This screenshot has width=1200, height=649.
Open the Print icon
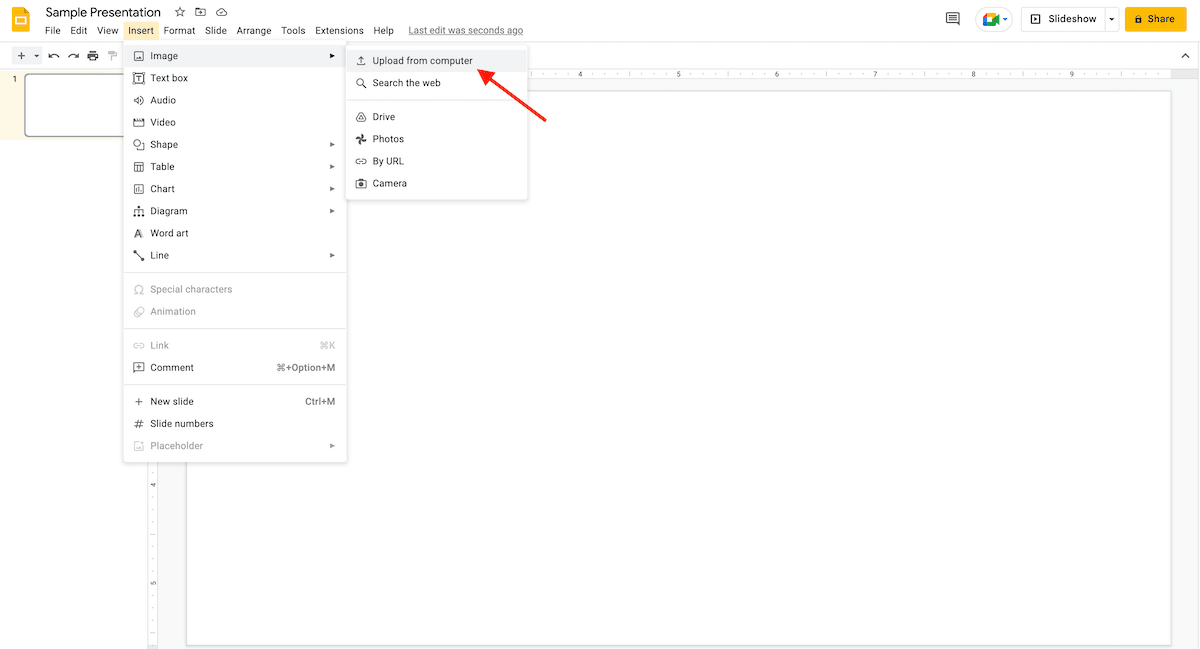pyautogui.click(x=92, y=55)
